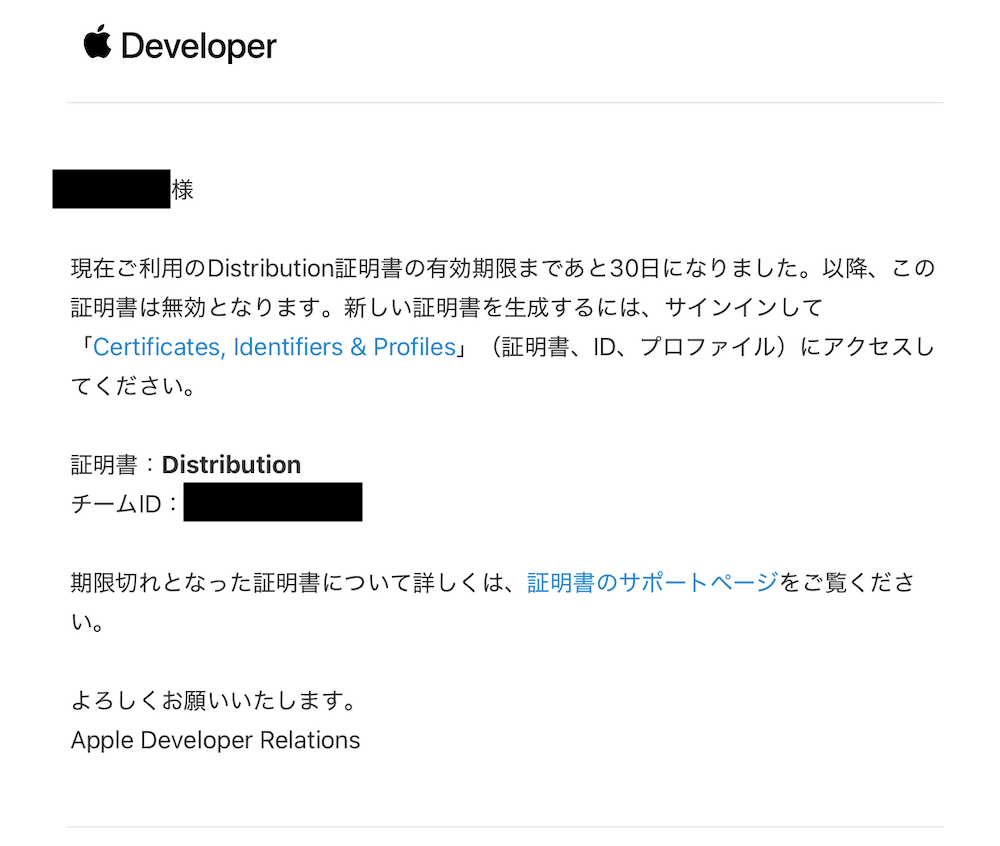
Task: Click the 証明書： label
Action: coord(113,465)
